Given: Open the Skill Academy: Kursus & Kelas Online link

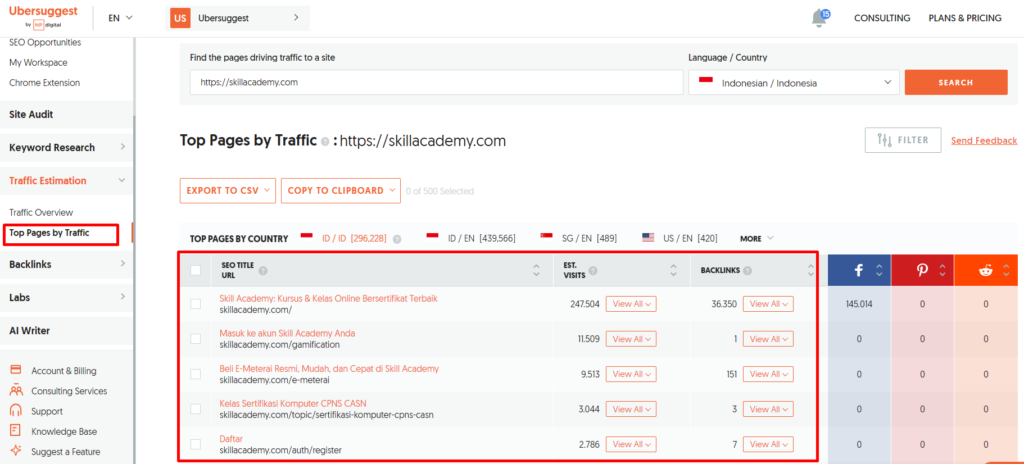Looking at the screenshot, I should (328, 299).
